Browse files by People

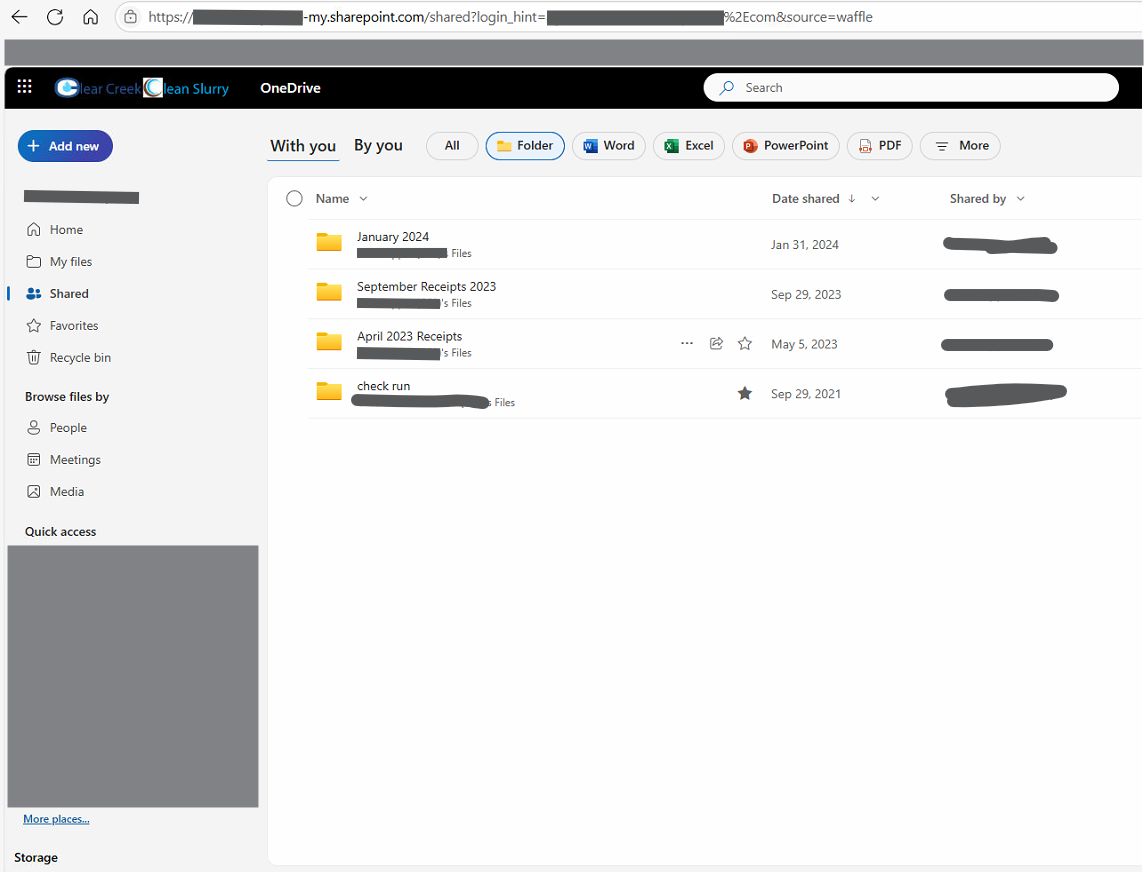57,428
